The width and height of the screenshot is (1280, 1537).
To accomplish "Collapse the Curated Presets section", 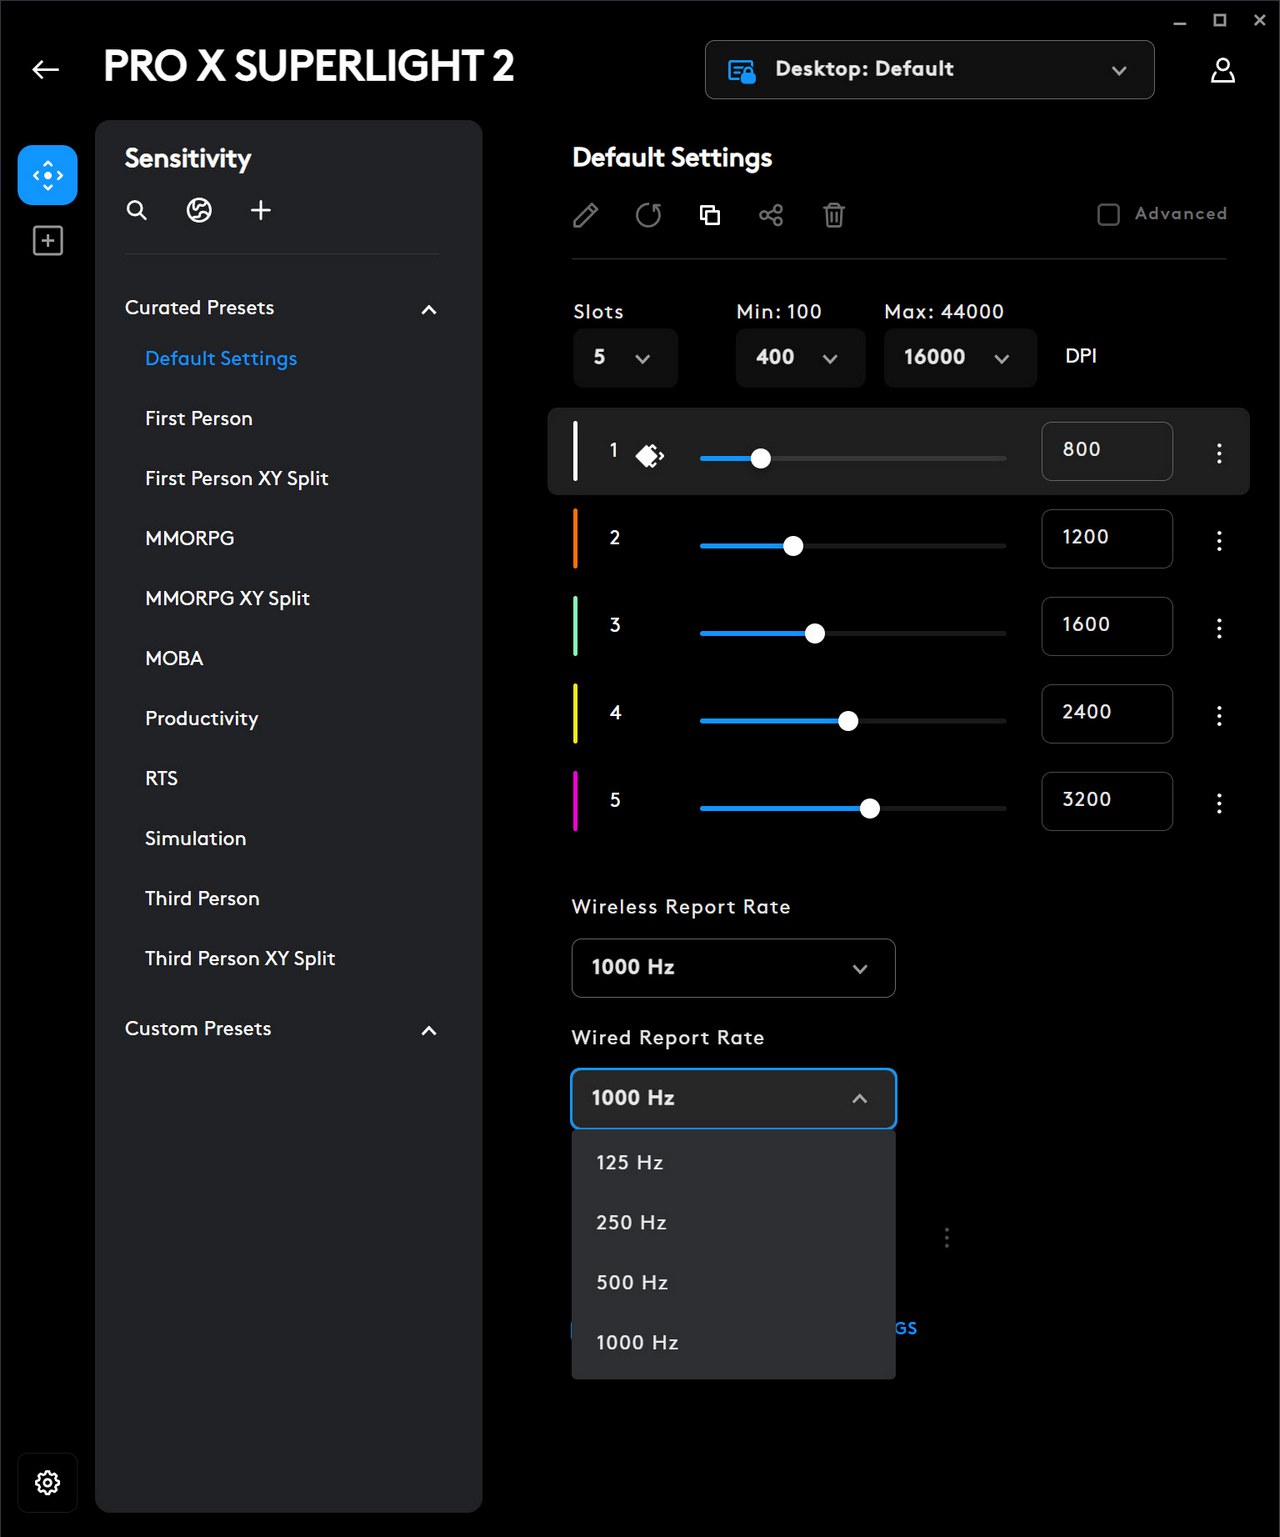I will click(x=429, y=309).
